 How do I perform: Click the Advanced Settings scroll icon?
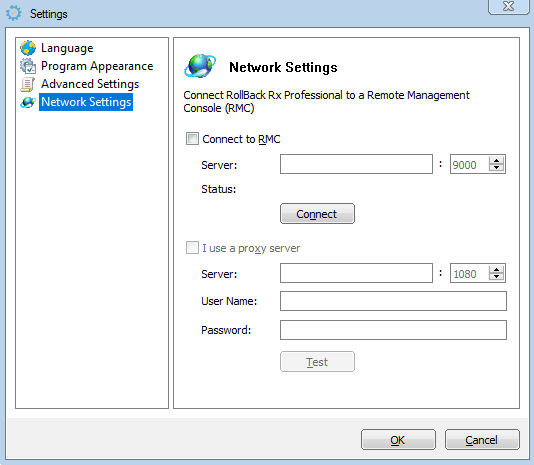[x=28, y=84]
